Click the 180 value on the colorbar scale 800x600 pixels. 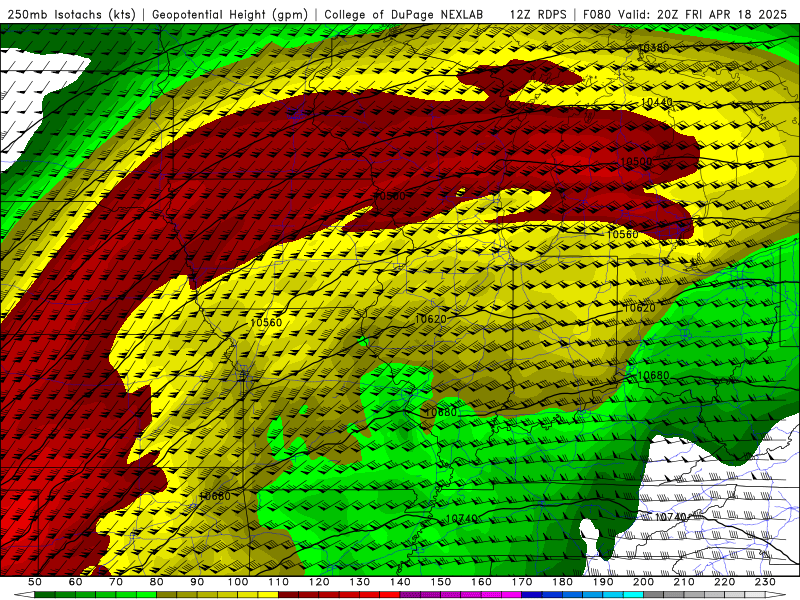[562, 582]
